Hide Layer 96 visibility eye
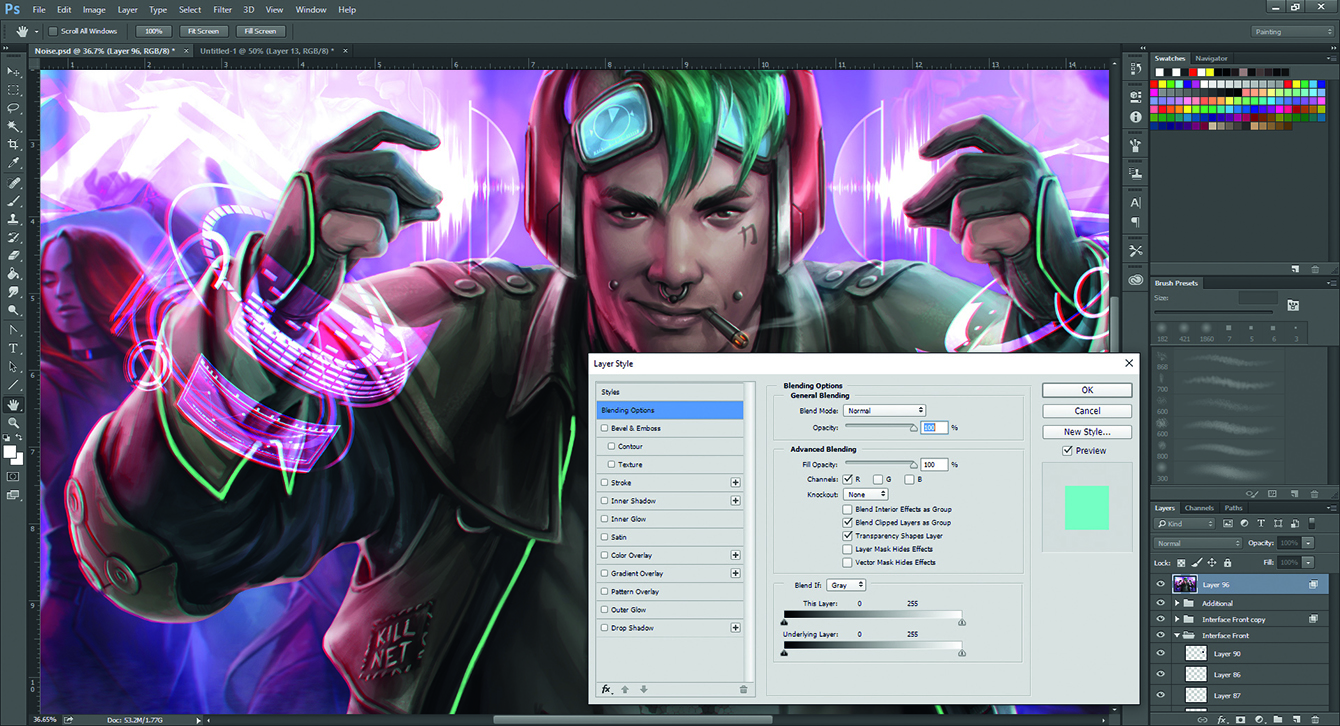This screenshot has height=726, width=1340. click(x=1160, y=584)
